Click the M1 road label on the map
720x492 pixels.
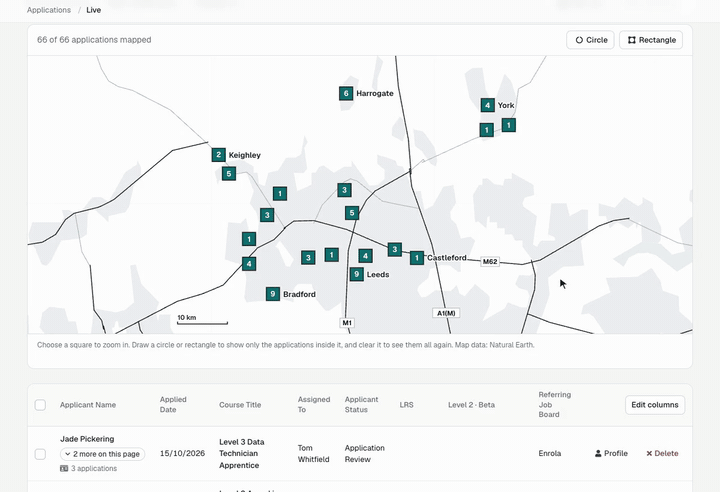(x=347, y=323)
